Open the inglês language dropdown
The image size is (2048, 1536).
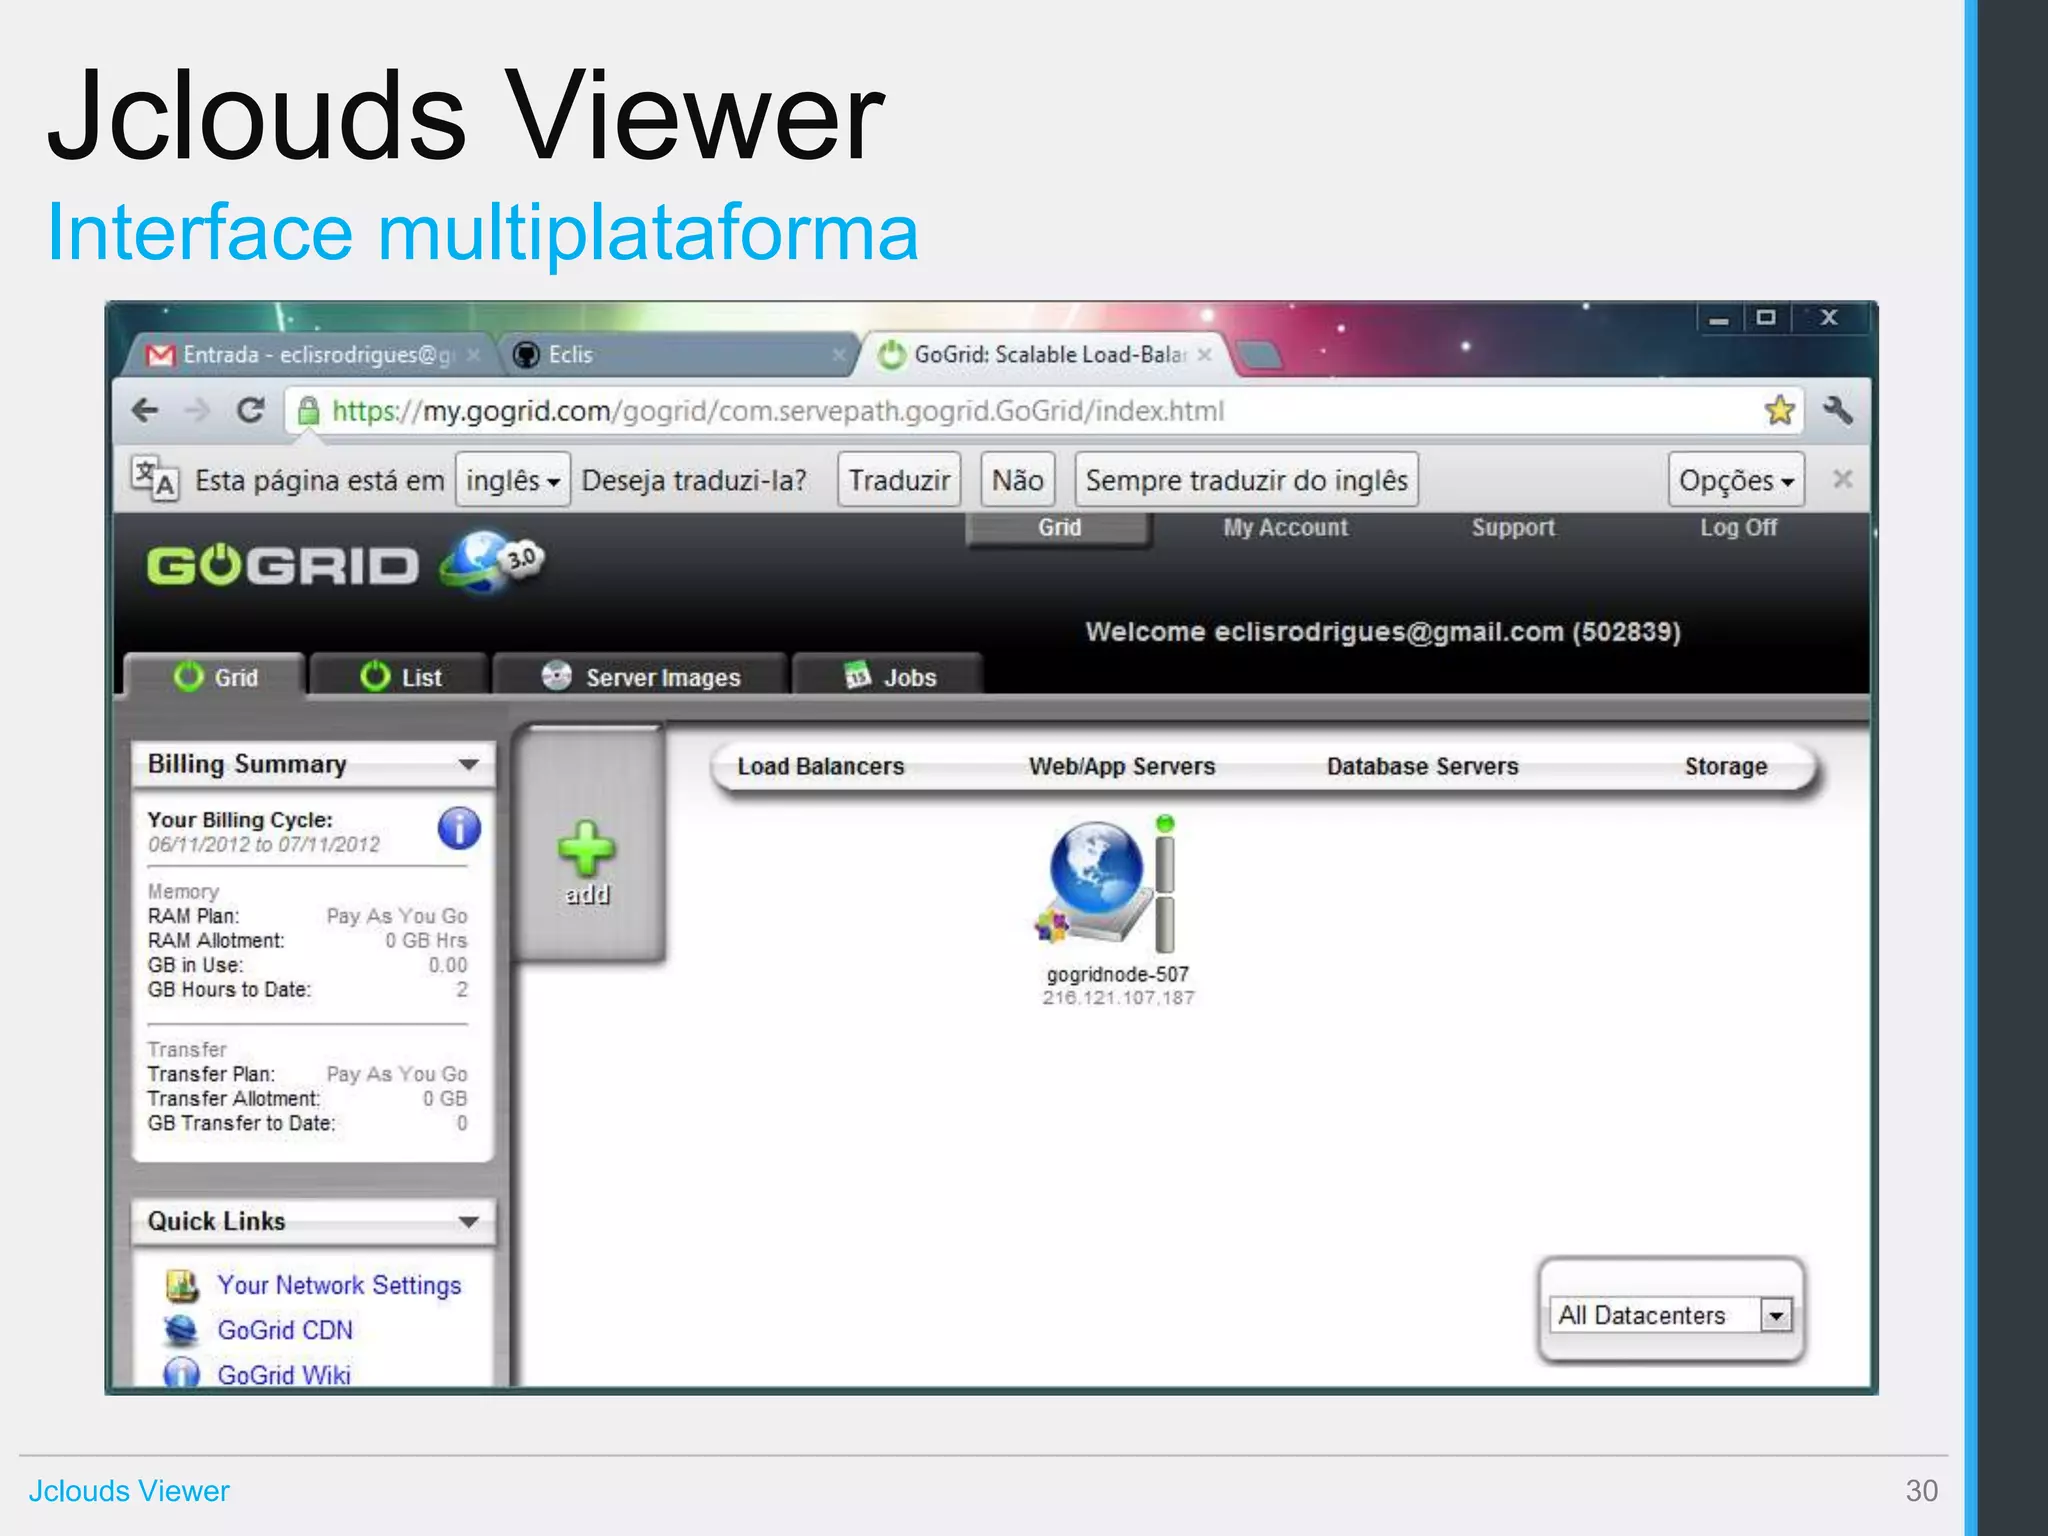[x=512, y=480]
